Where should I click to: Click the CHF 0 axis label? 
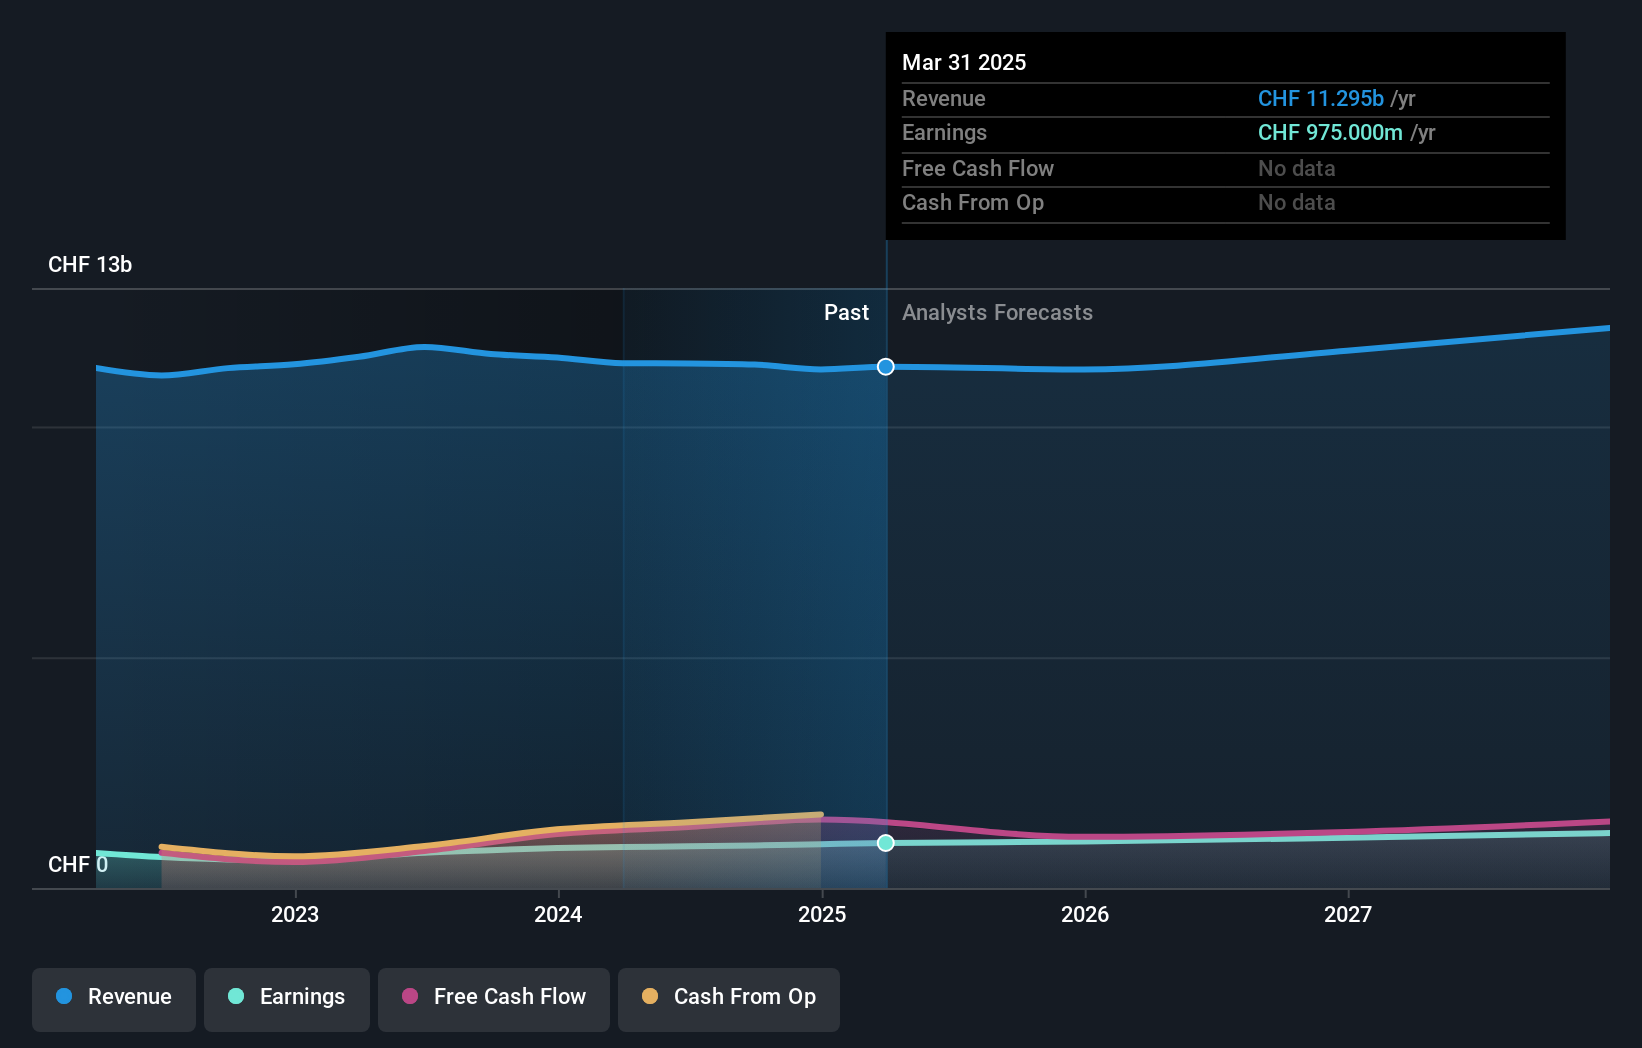pos(78,864)
